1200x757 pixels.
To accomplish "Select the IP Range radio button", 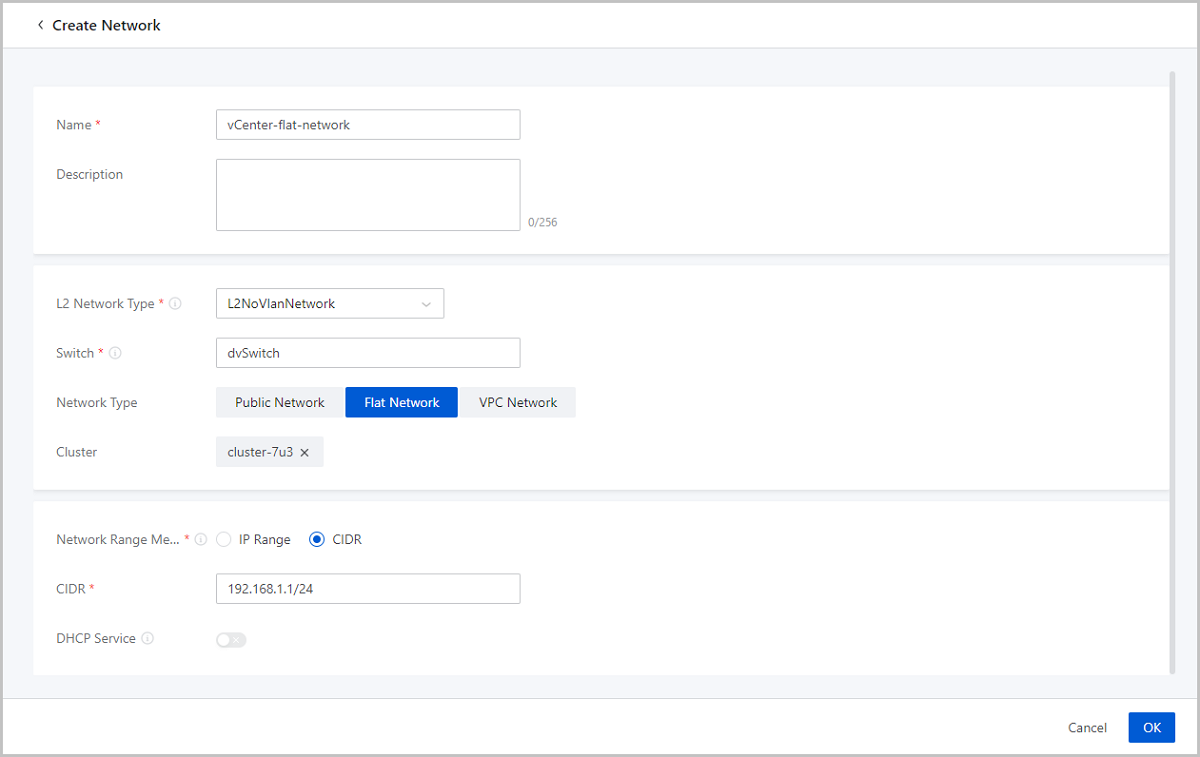I will (224, 540).
